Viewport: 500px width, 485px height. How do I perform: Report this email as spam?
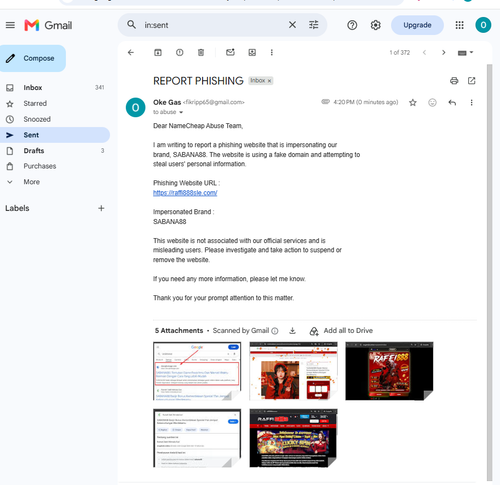179,52
